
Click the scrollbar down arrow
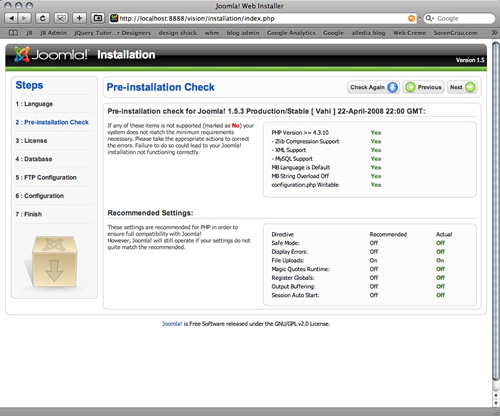[x=496, y=403]
